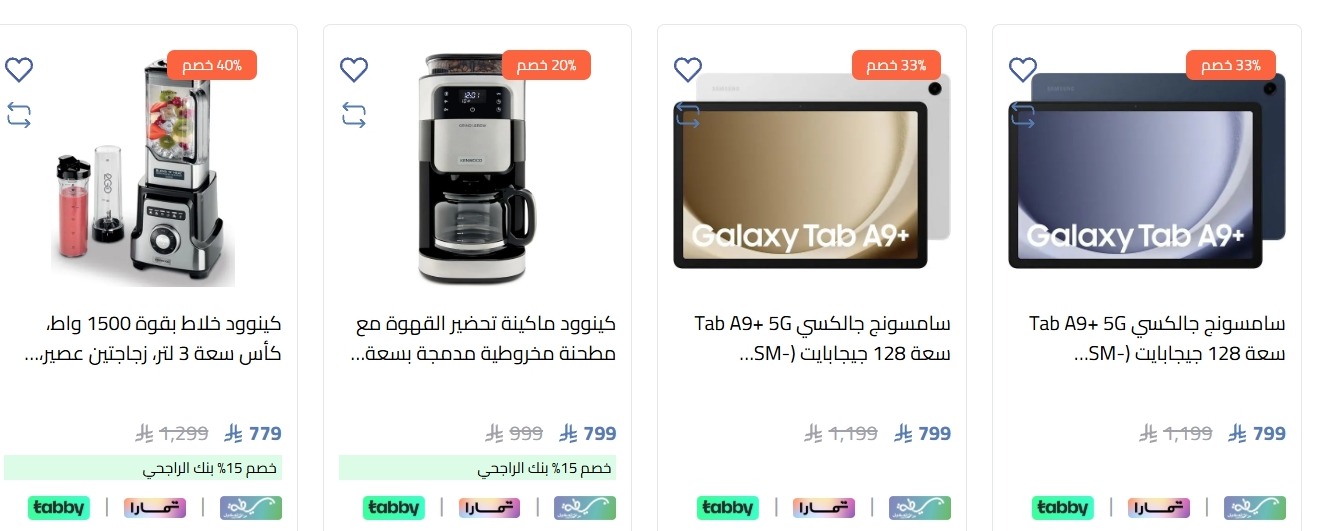Image resolution: width=1321 pixels, height=531 pixels.
Task: Click Tamara logo under Kenwood coffee machine
Action: (489, 507)
